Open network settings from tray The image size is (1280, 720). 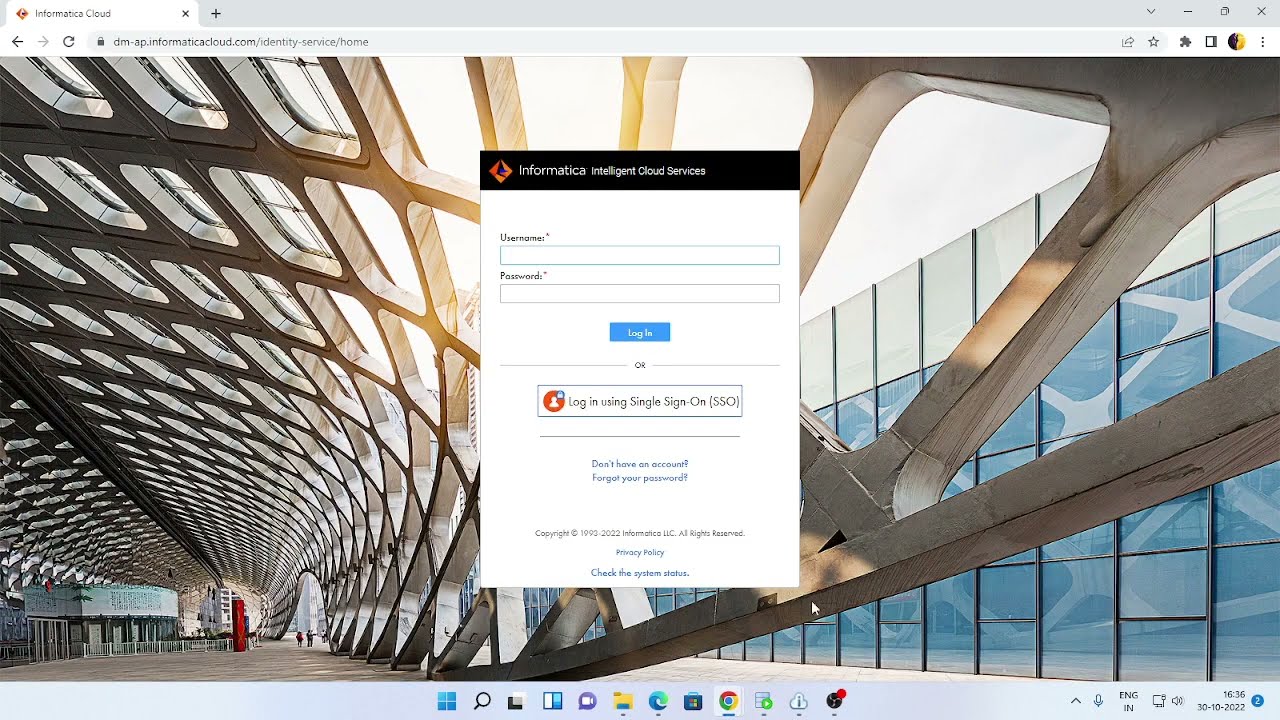click(1159, 701)
